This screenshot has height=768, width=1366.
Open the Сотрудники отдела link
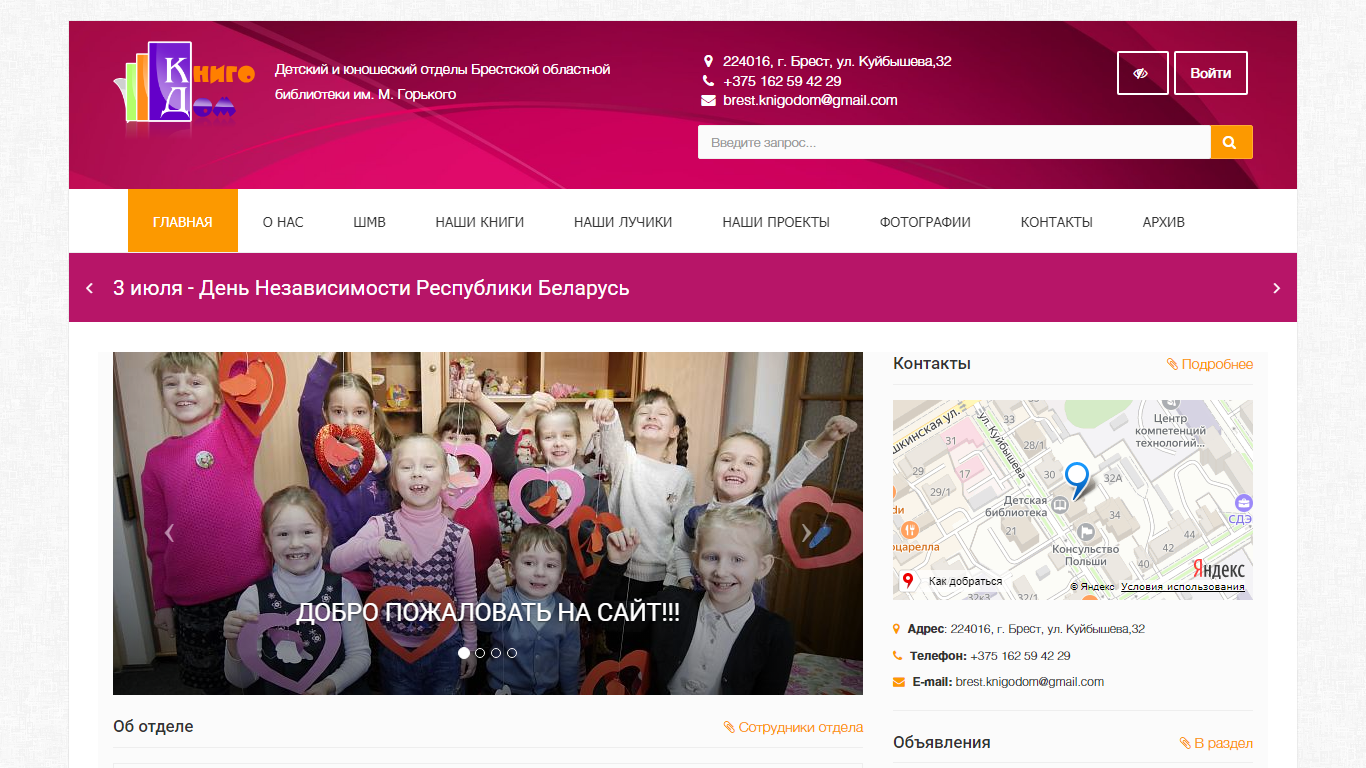pyautogui.click(x=793, y=727)
